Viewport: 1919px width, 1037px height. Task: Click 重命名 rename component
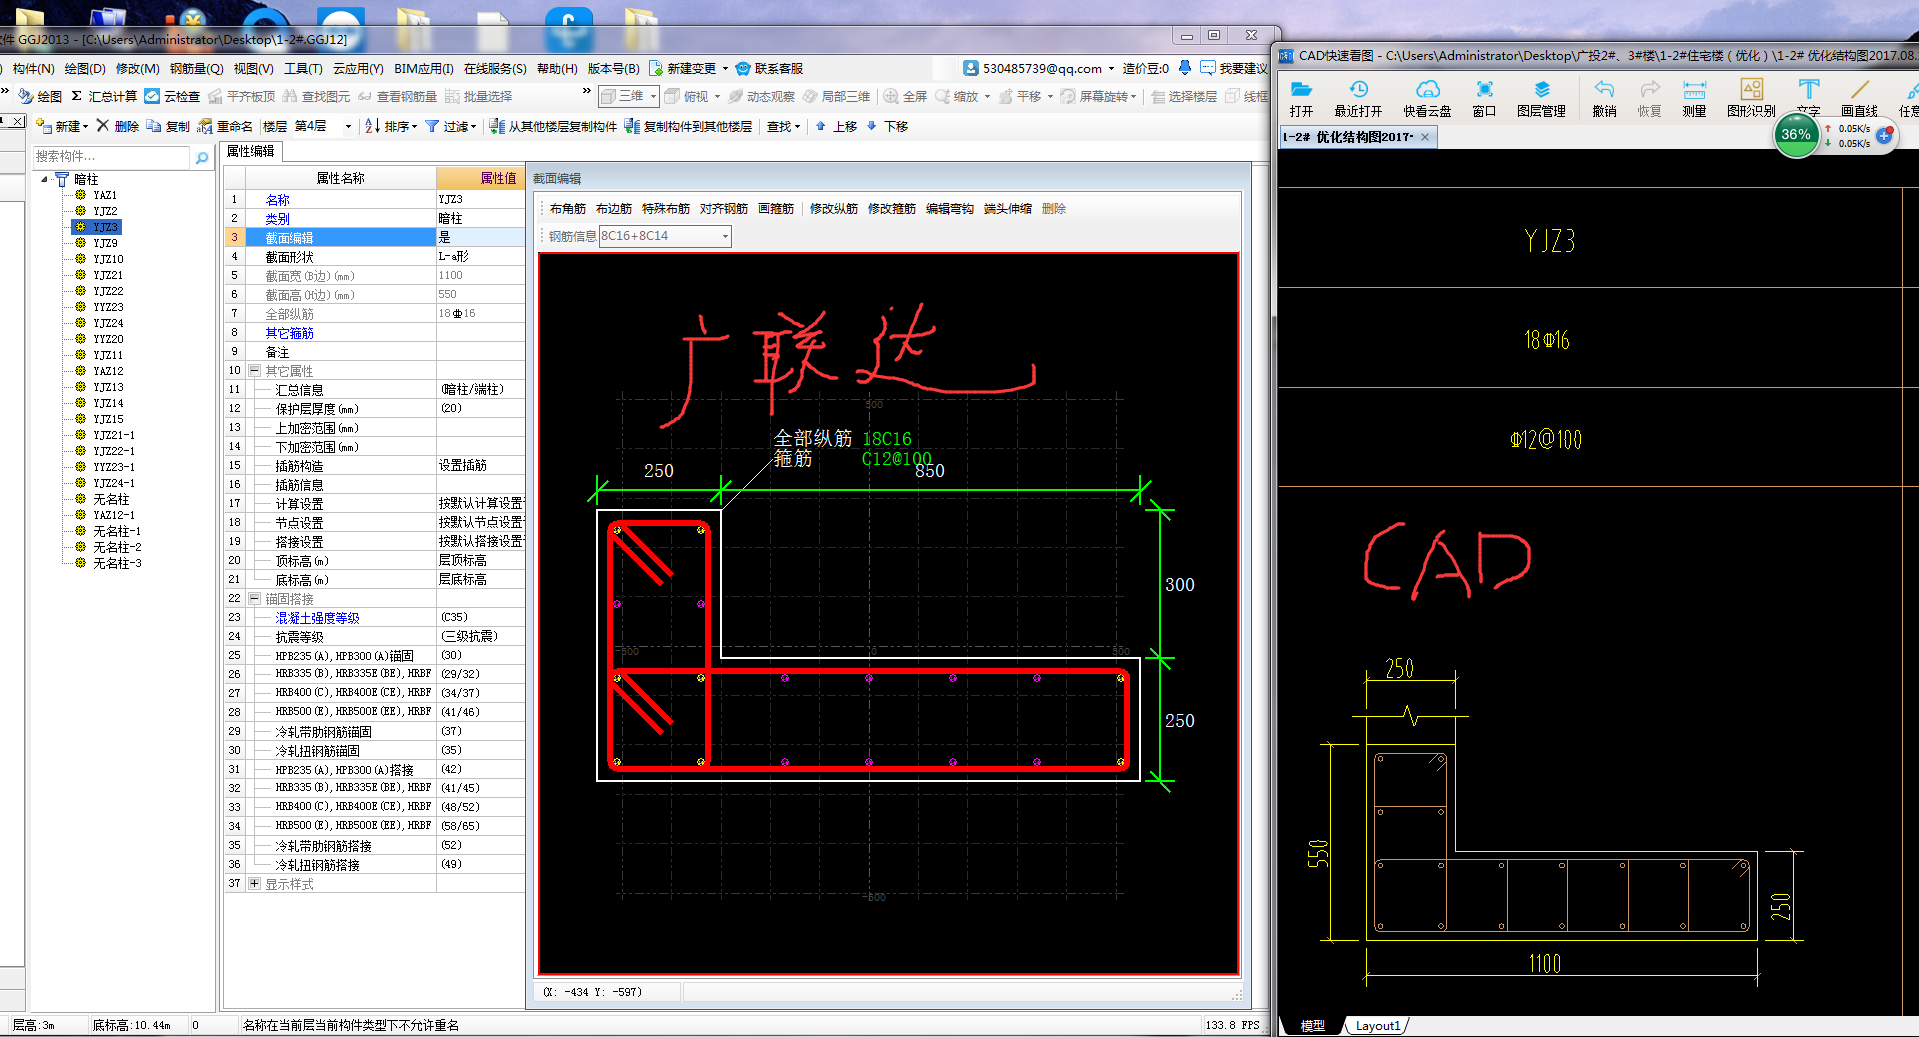225,126
